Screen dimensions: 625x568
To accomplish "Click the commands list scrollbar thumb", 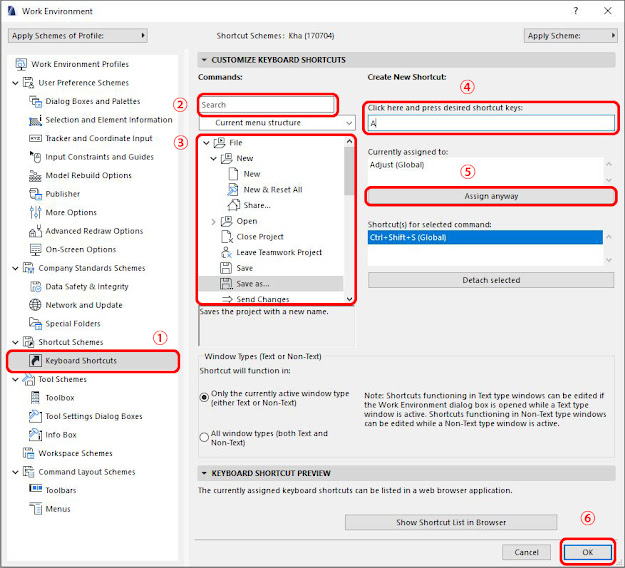I will 349,171.
